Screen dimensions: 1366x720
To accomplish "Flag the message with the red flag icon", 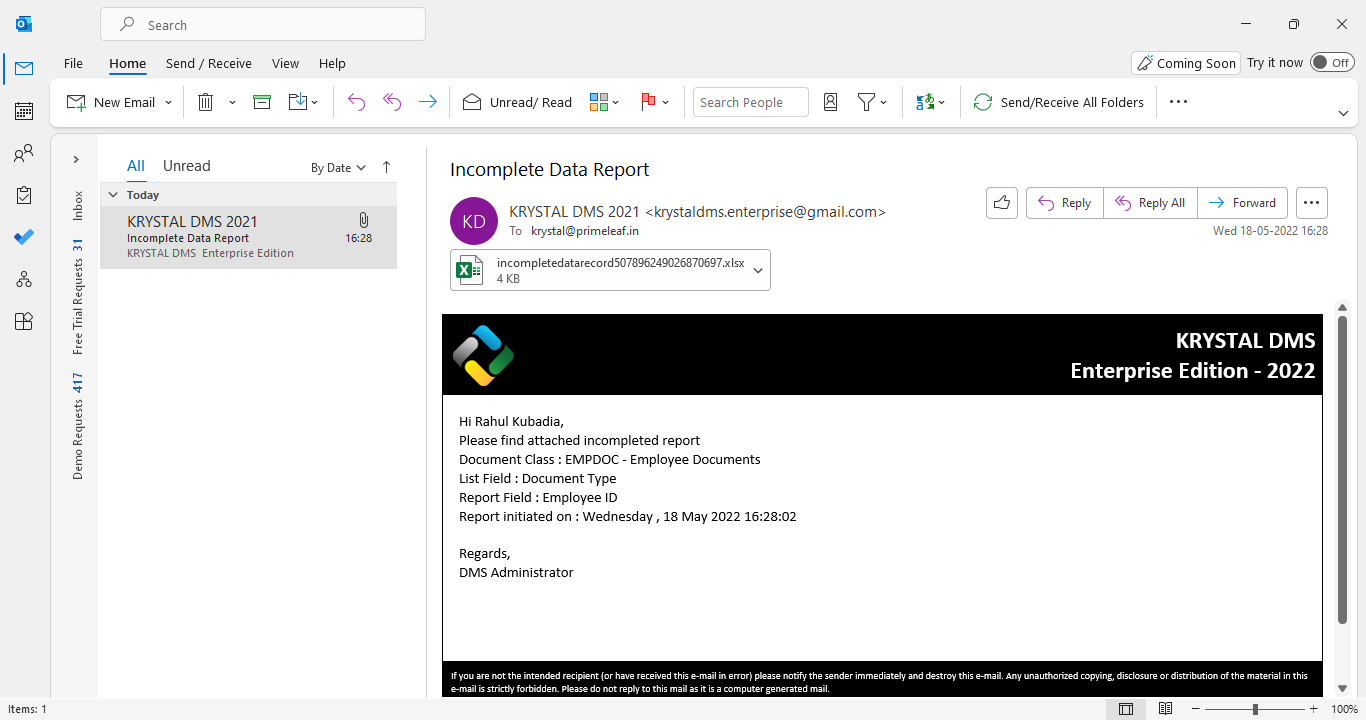I will point(647,101).
